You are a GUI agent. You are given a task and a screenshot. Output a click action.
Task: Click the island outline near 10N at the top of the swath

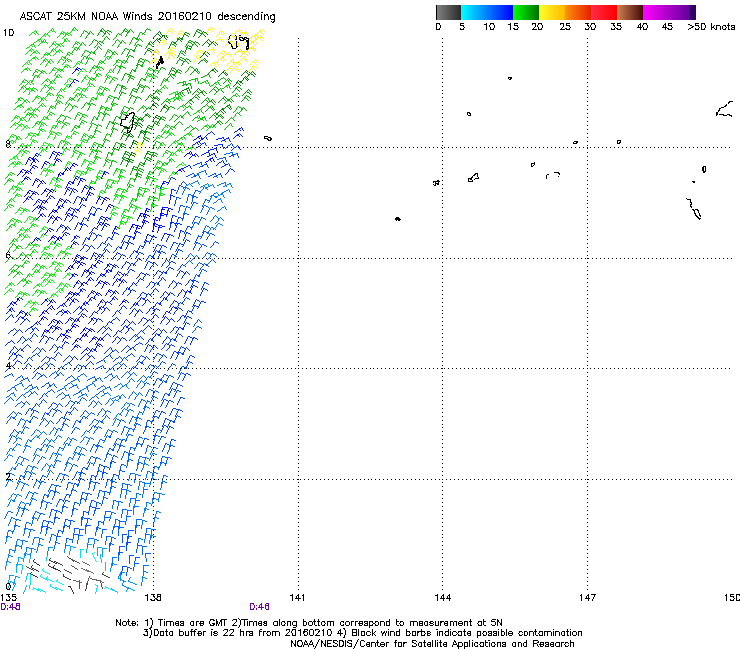(x=239, y=42)
